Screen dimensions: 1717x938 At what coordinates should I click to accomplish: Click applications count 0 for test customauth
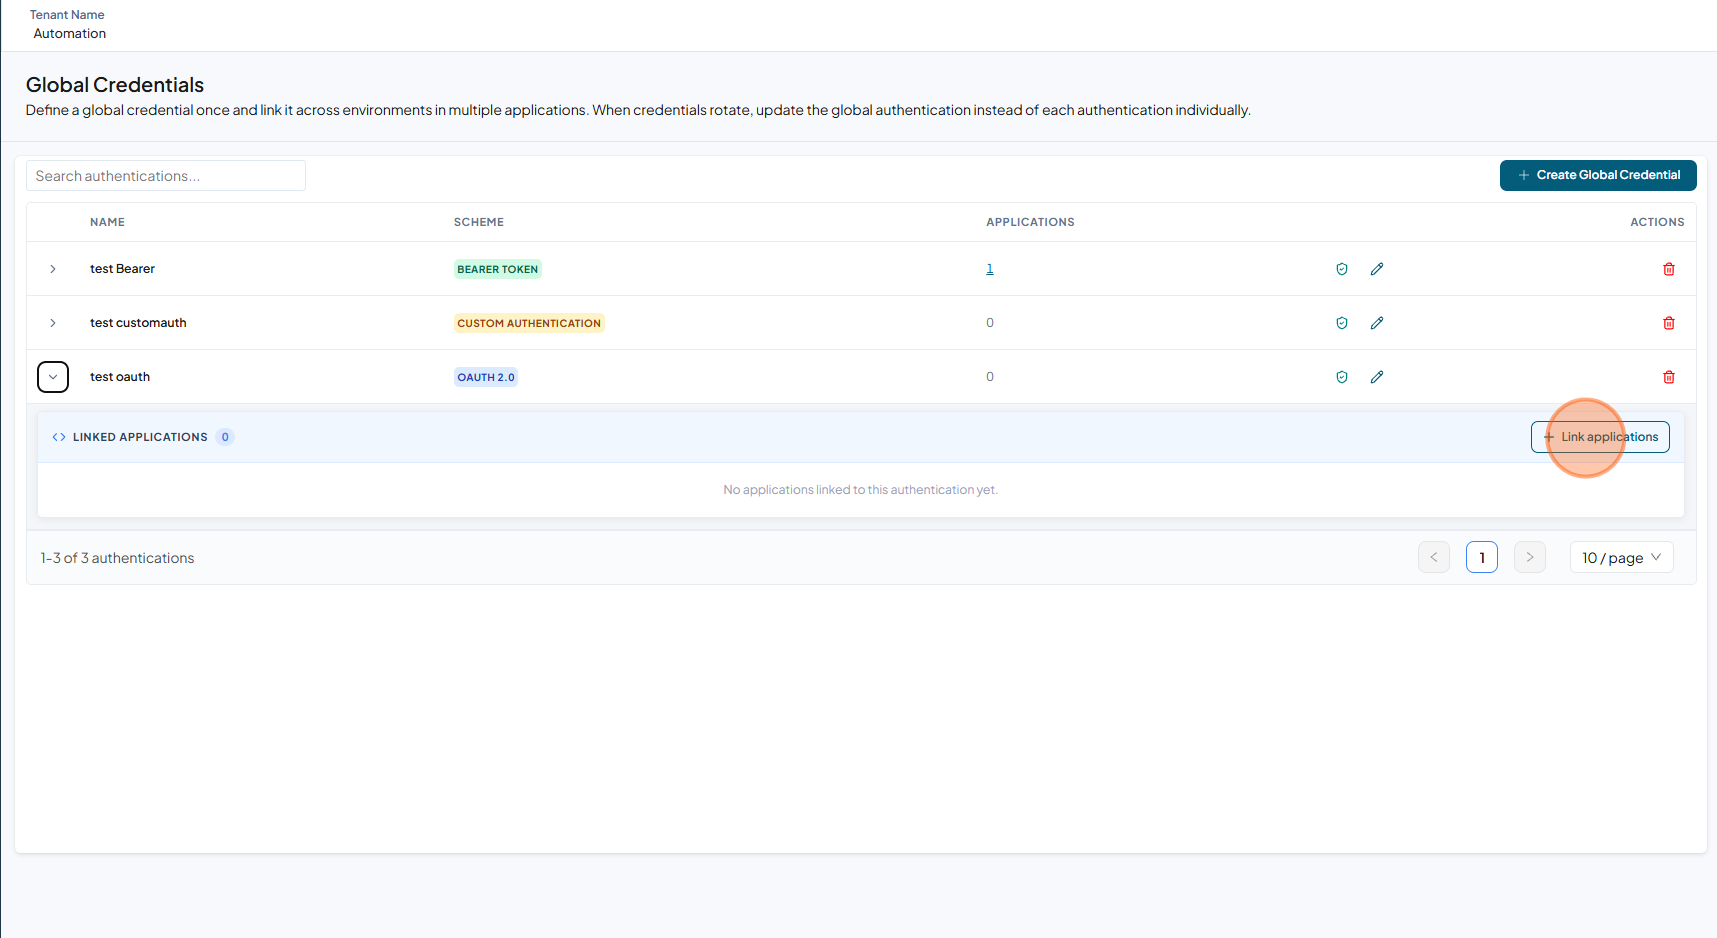(990, 323)
